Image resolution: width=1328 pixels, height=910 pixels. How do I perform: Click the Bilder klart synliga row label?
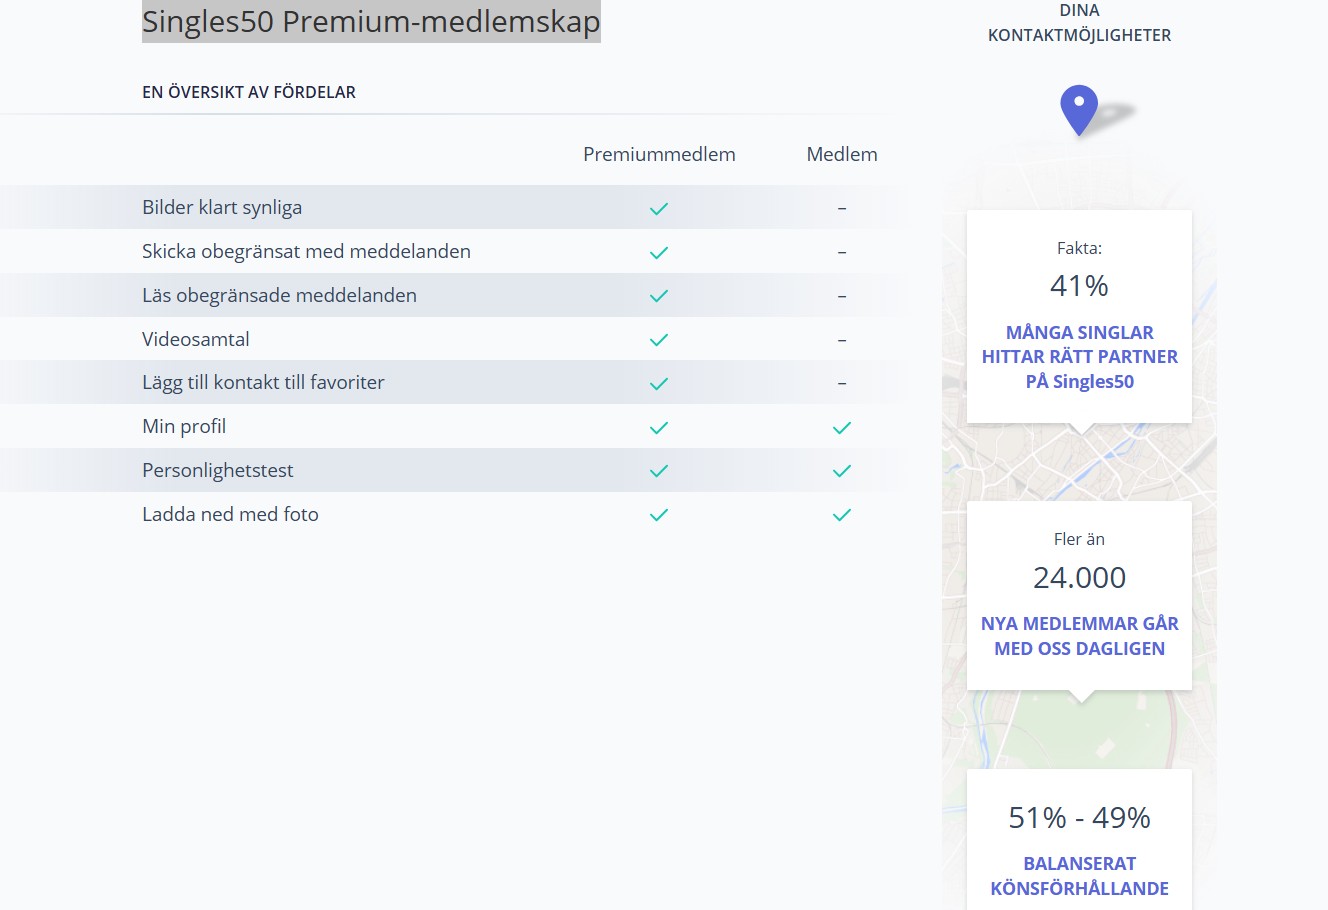(222, 208)
